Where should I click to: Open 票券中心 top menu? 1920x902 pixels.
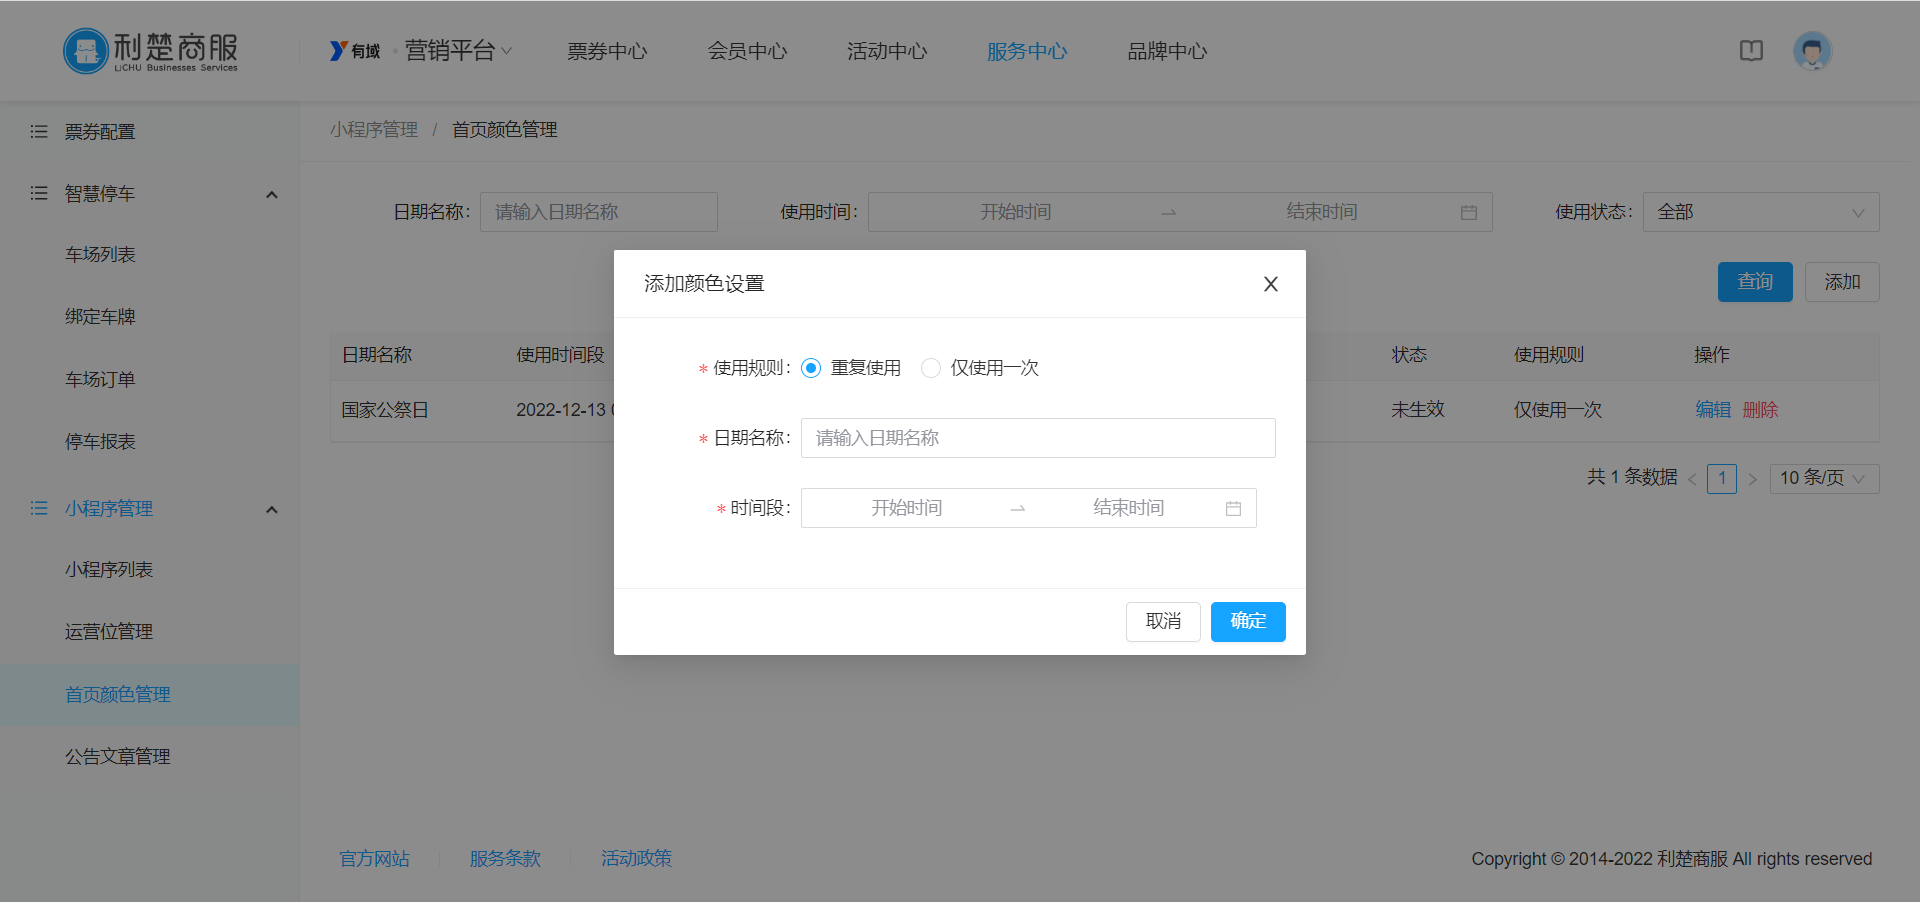point(607,51)
